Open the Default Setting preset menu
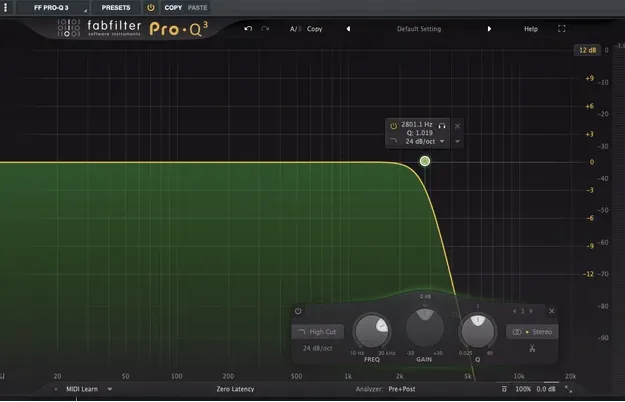The image size is (625, 402). tap(419, 29)
